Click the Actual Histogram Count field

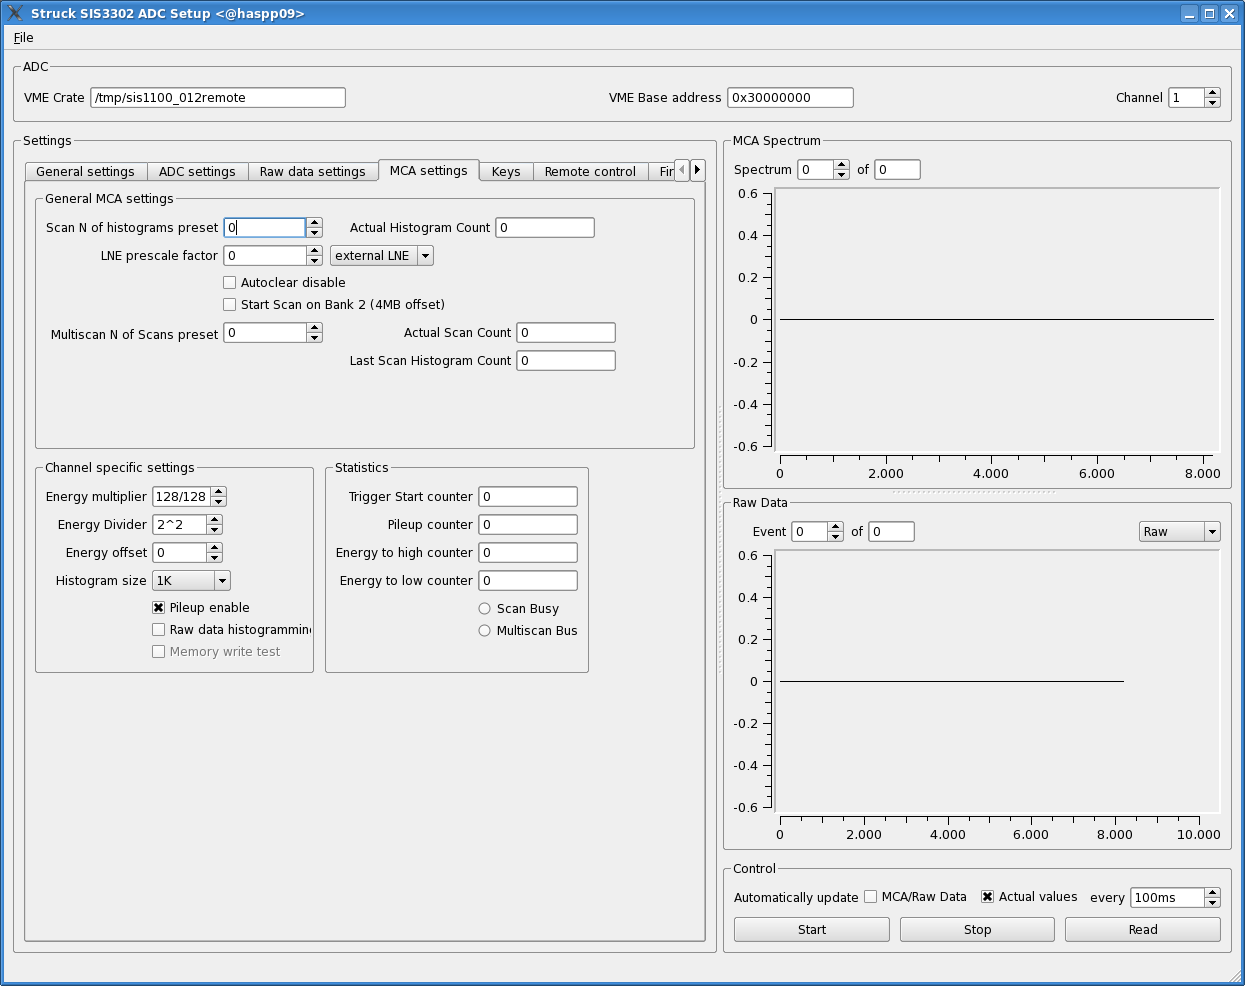[545, 228]
